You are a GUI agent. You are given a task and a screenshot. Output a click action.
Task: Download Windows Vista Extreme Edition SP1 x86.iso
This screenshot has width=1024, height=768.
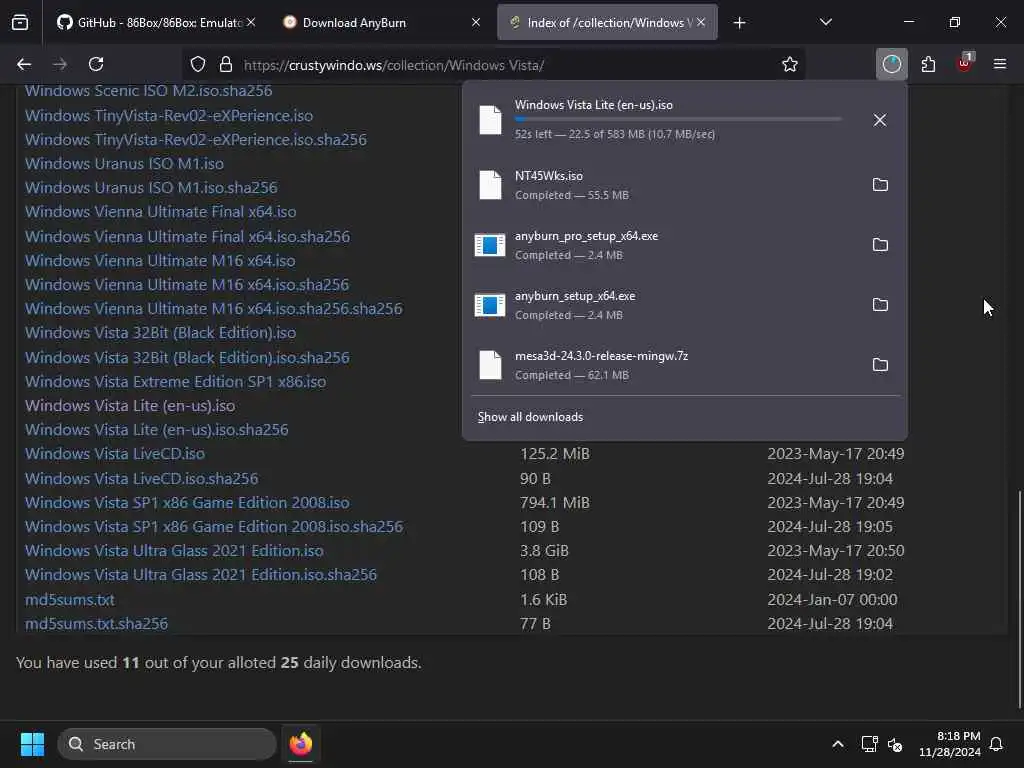pyautogui.click(x=175, y=382)
